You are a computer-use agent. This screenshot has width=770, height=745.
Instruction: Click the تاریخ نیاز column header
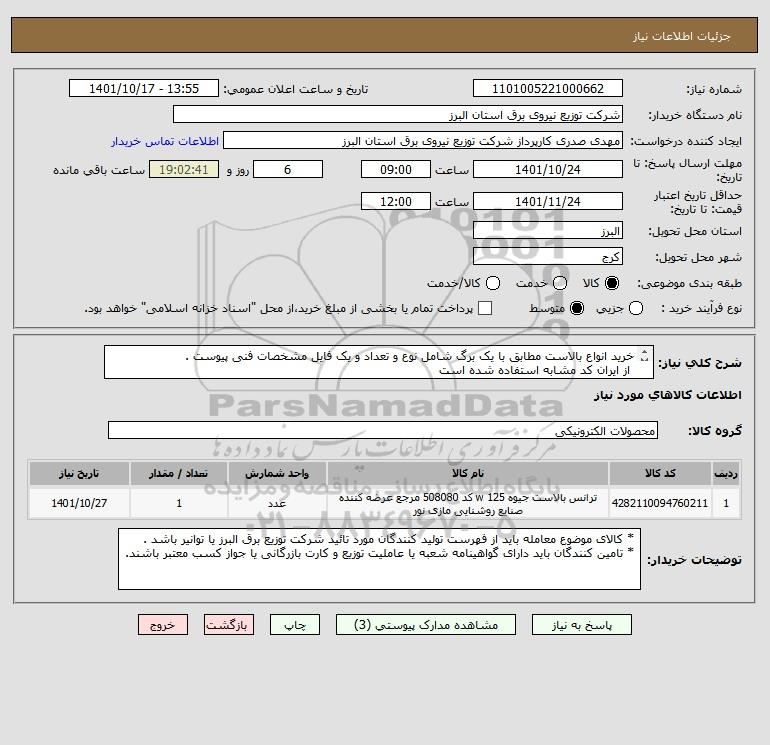[x=79, y=473]
